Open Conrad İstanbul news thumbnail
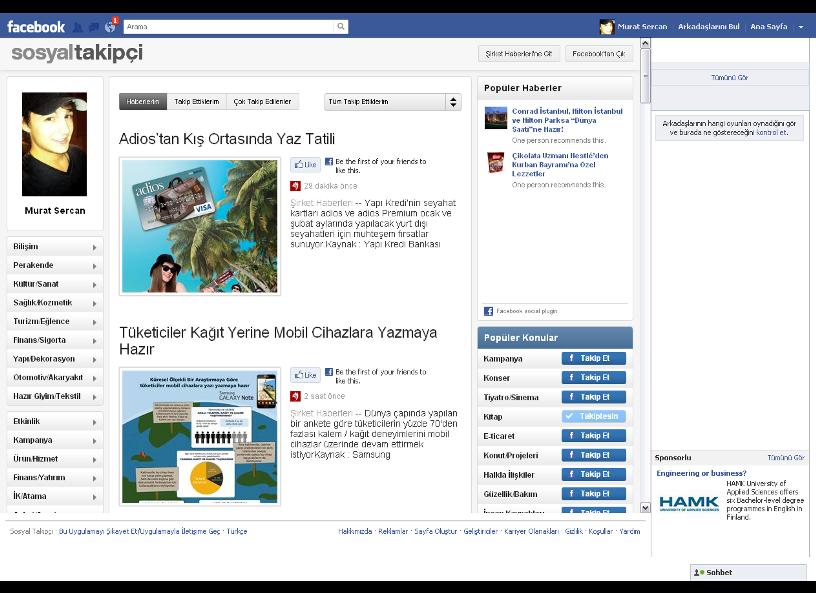816x593 pixels. tap(495, 118)
